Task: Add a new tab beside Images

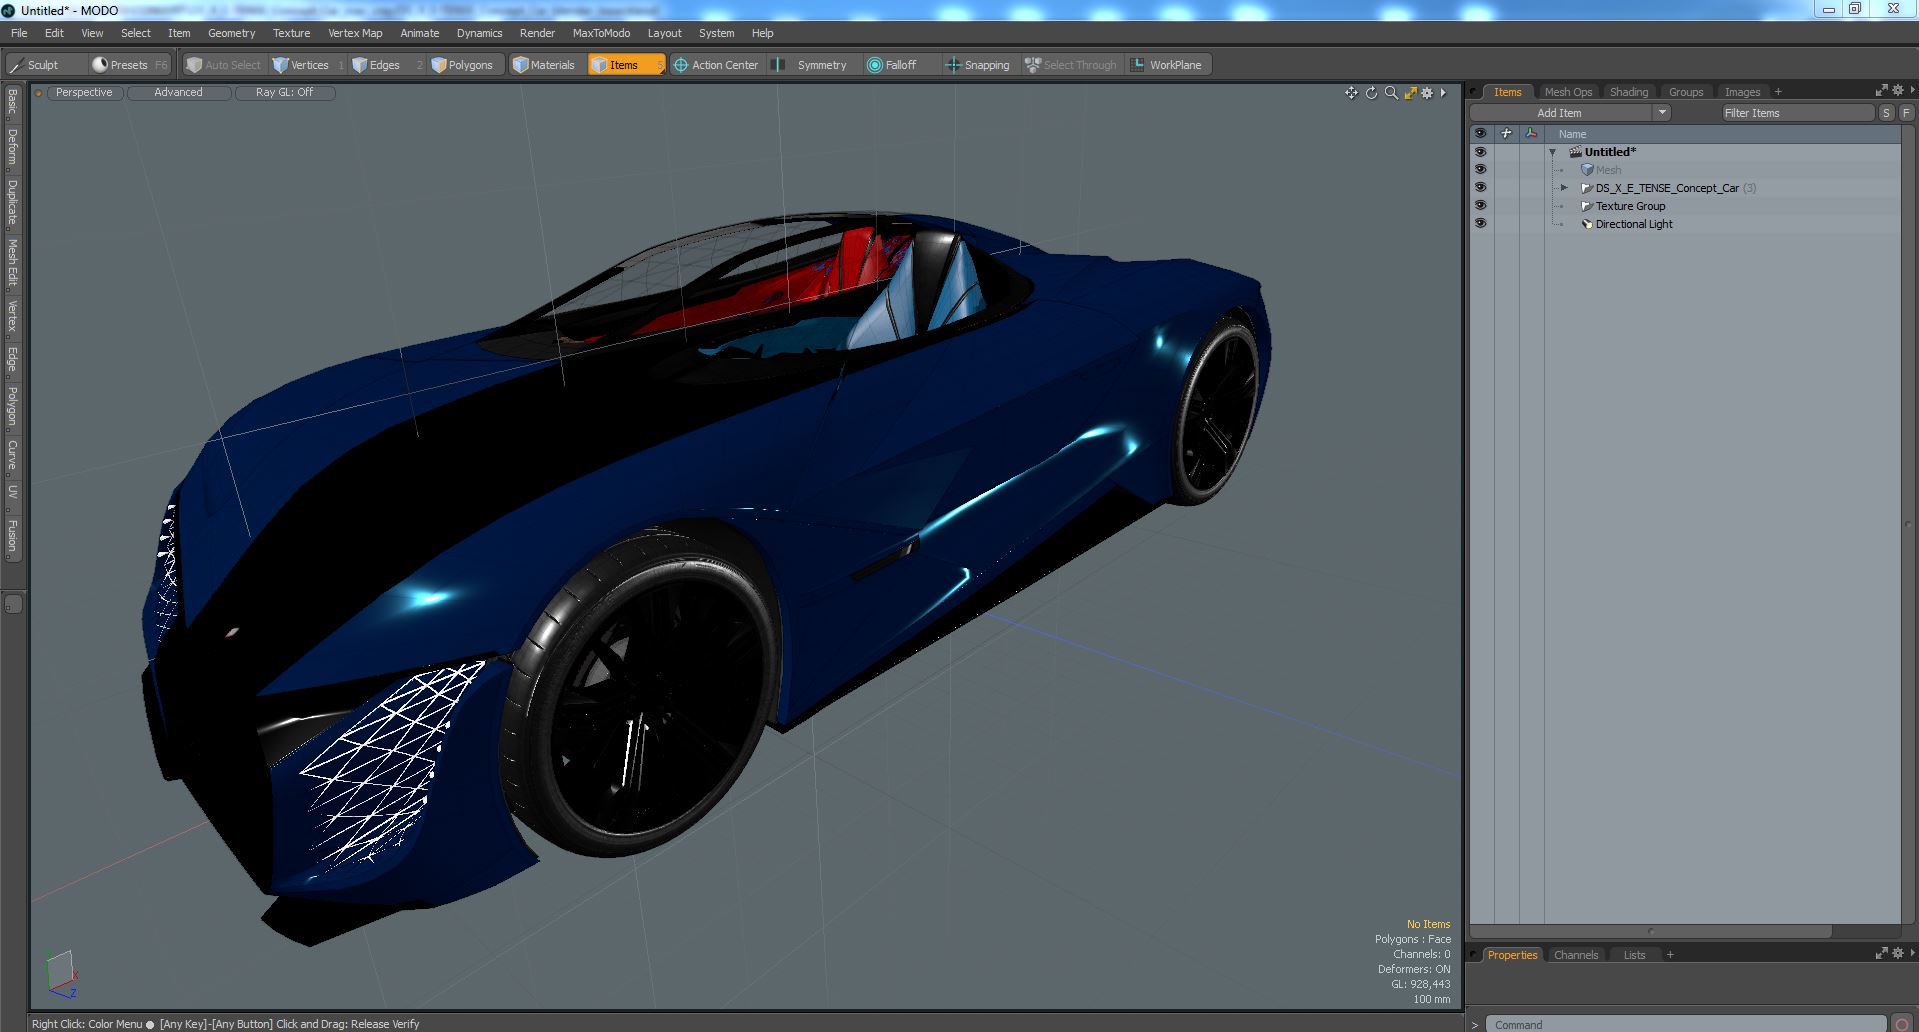Action: click(1778, 92)
